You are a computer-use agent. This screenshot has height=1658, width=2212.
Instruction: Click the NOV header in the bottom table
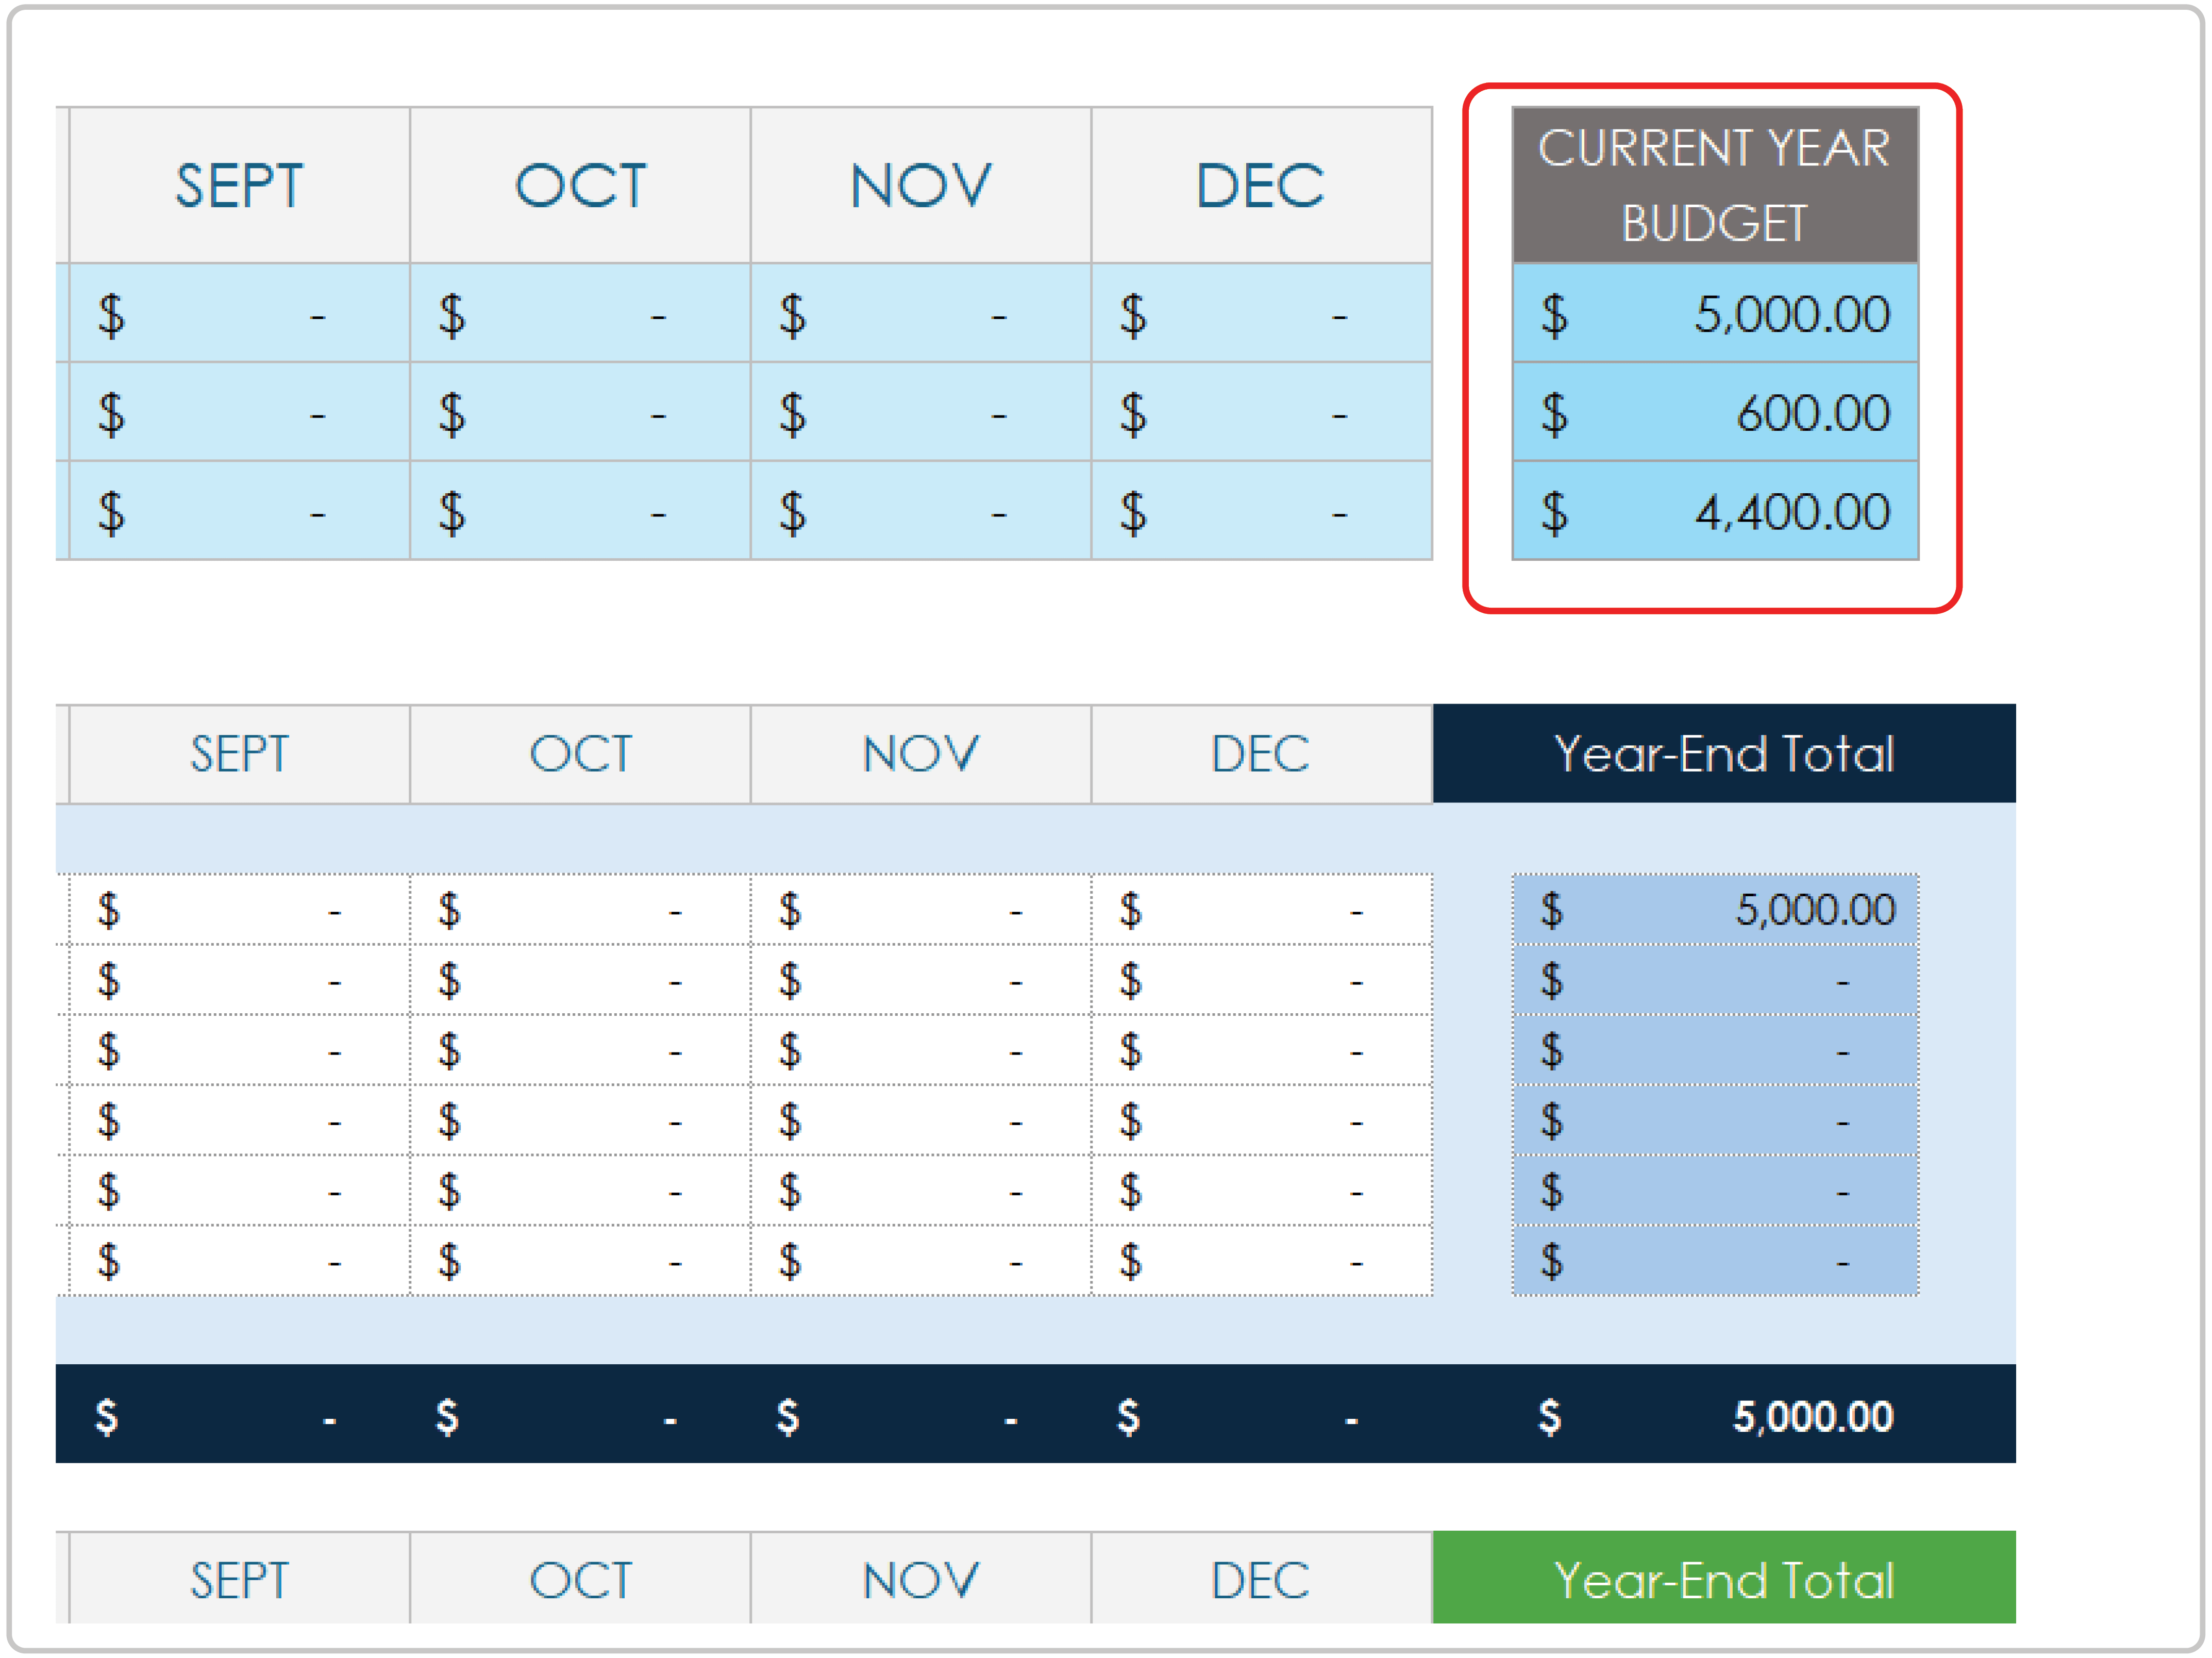(920, 1580)
